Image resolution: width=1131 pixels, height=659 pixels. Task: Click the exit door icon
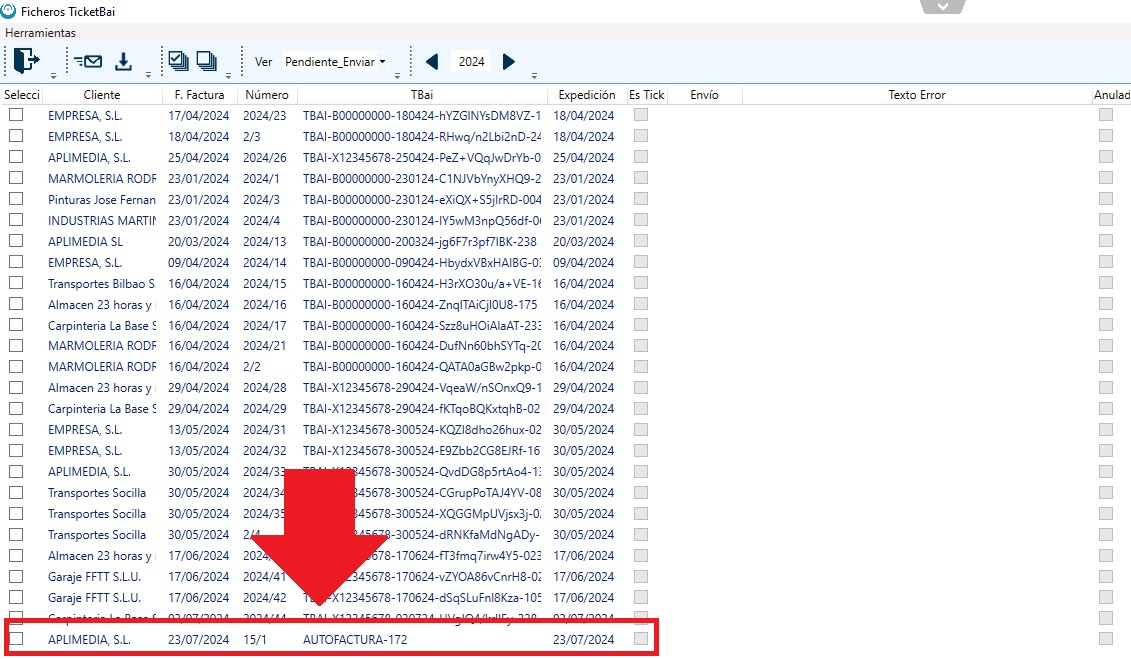pyautogui.click(x=26, y=61)
